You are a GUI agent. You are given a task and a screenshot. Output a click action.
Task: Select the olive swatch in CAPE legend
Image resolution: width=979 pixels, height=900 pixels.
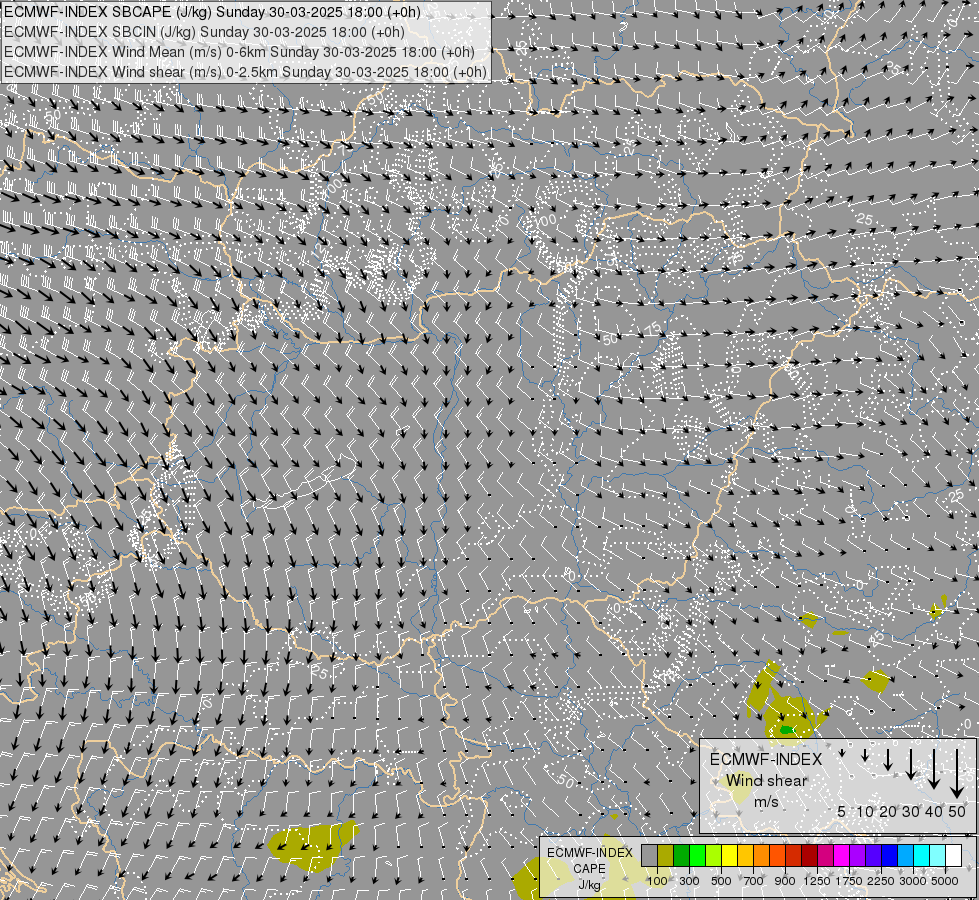click(x=666, y=855)
